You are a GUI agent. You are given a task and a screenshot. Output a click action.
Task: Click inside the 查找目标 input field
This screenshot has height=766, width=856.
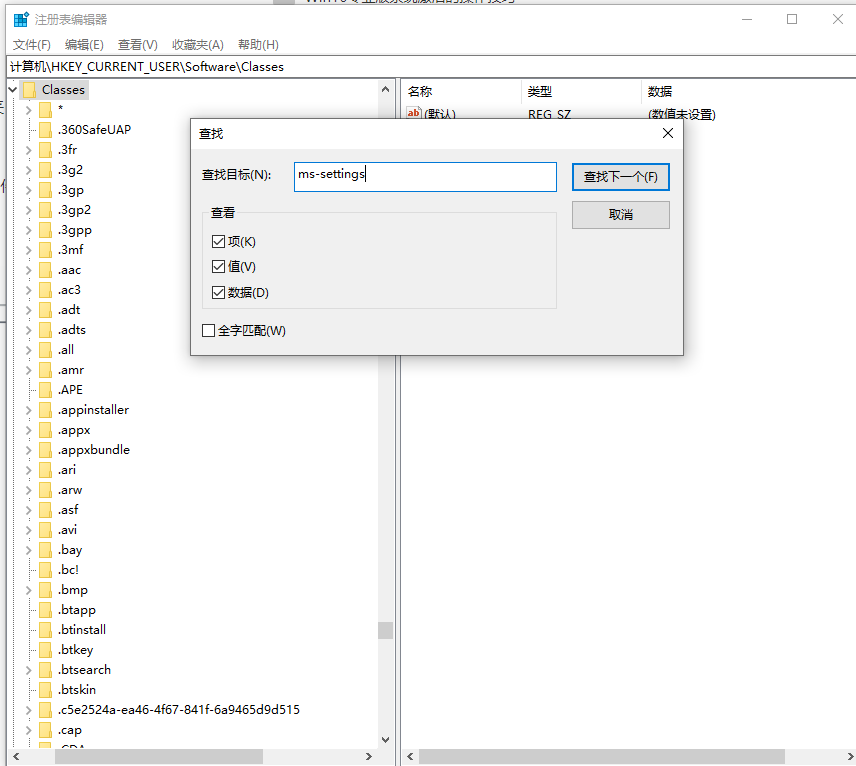(x=425, y=176)
